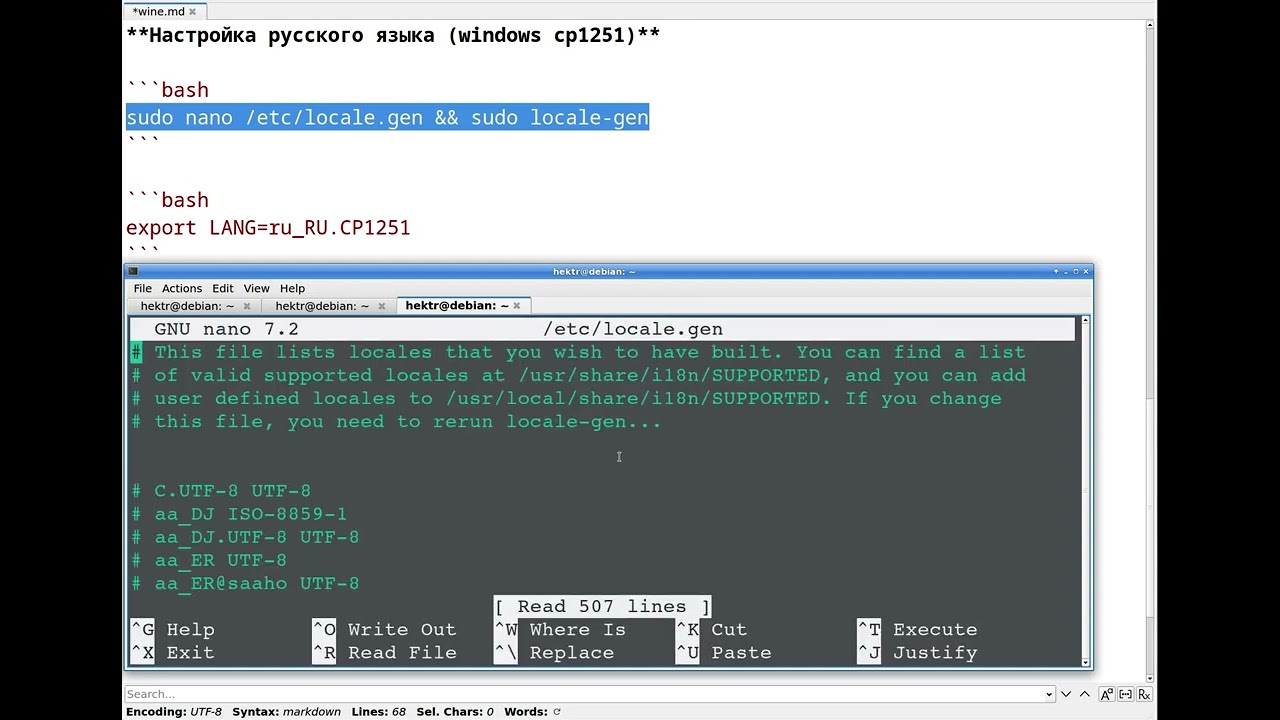Open the terminal window icon menu
Image resolution: width=1280 pixels, height=720 pixels.
[133, 271]
